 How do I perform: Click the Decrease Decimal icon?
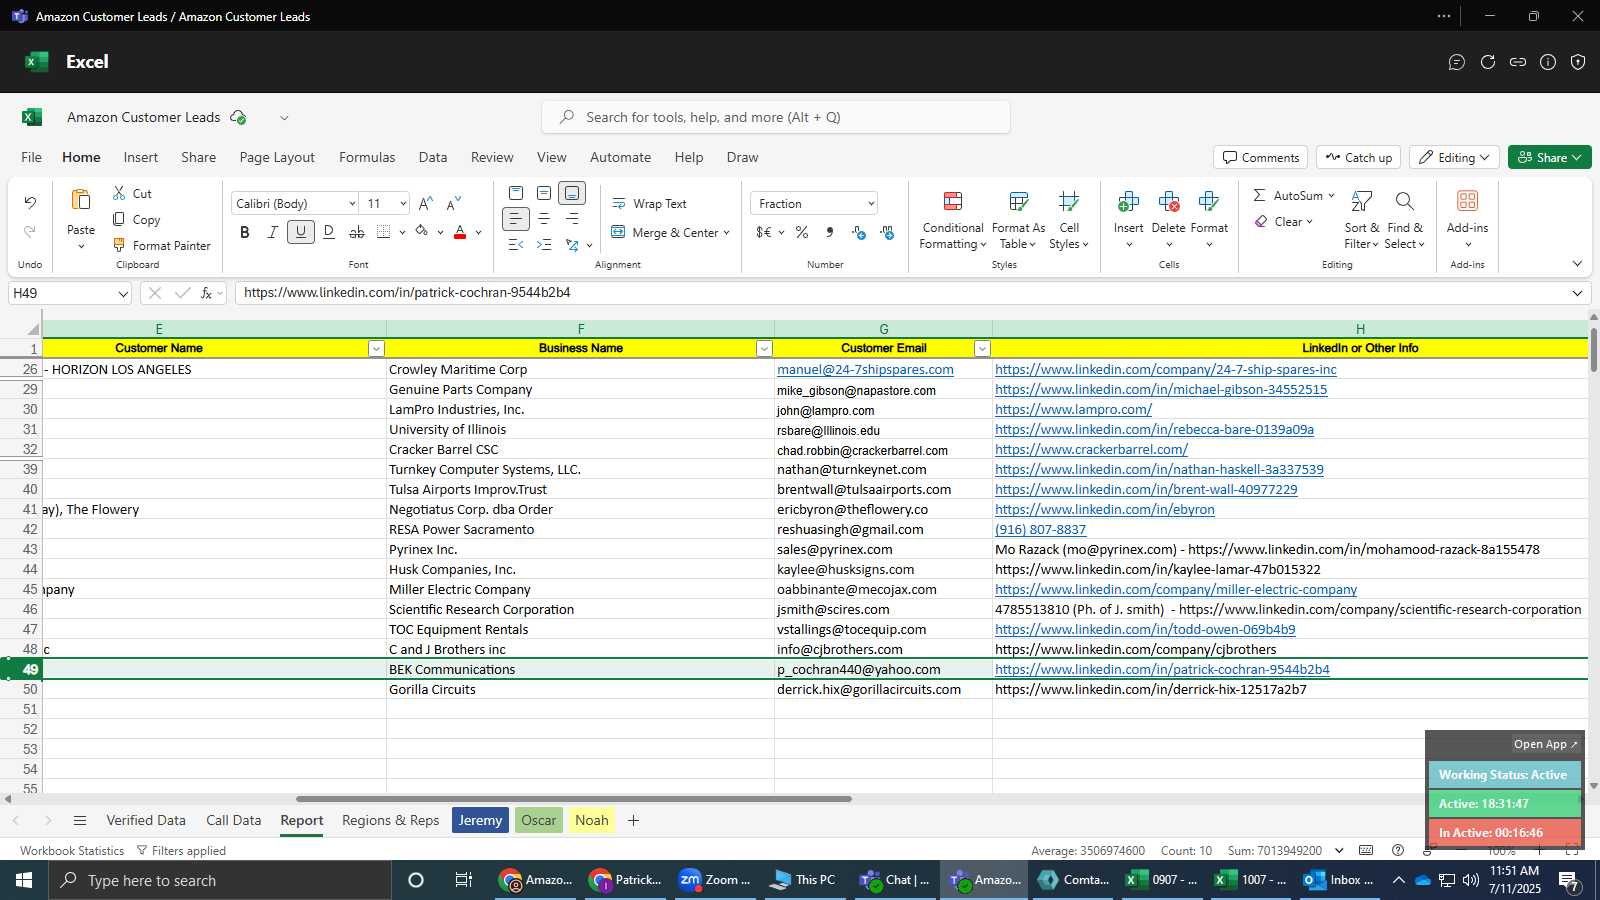(x=887, y=232)
